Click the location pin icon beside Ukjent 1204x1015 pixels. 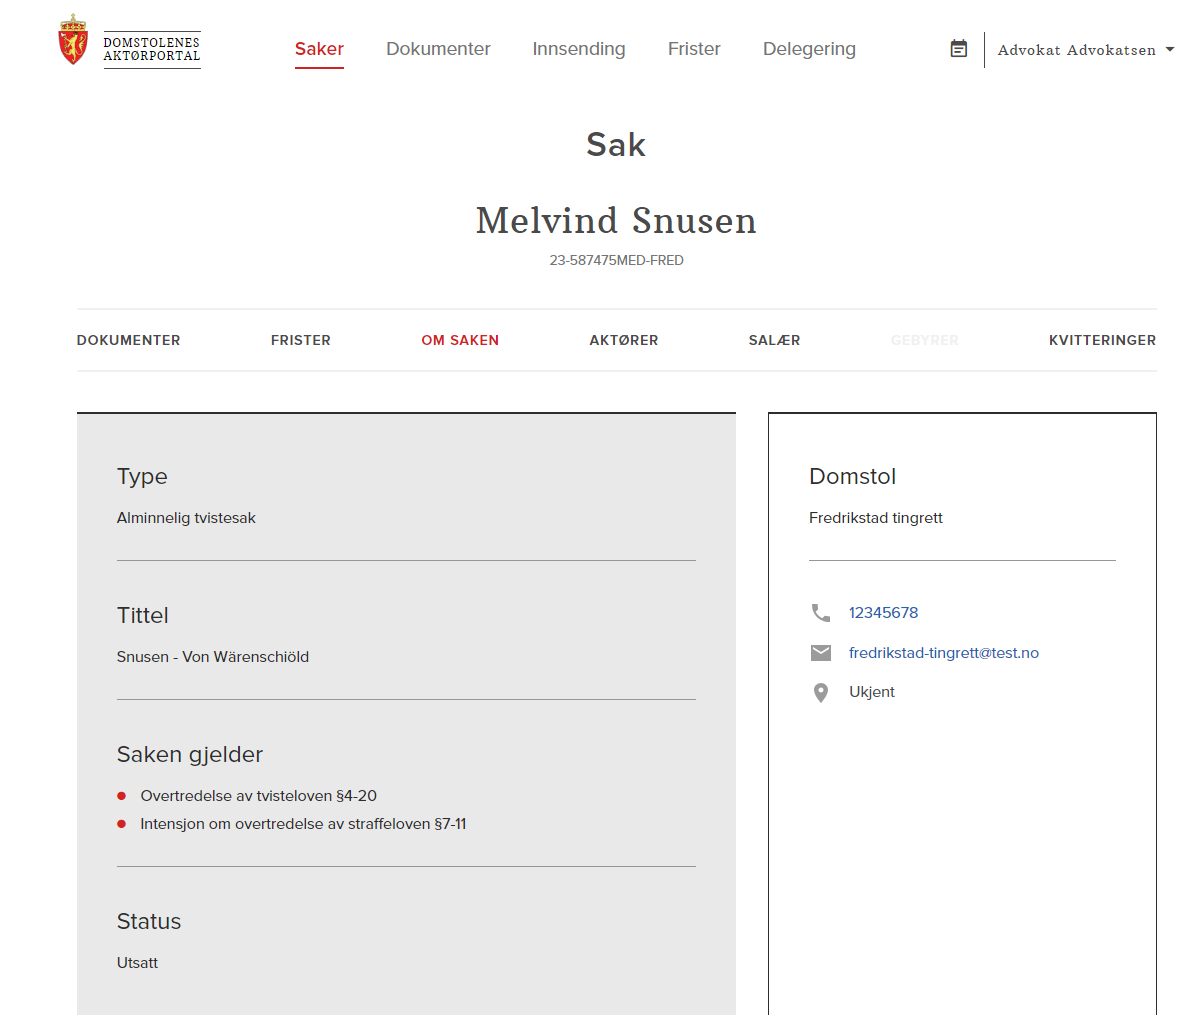tap(821, 693)
